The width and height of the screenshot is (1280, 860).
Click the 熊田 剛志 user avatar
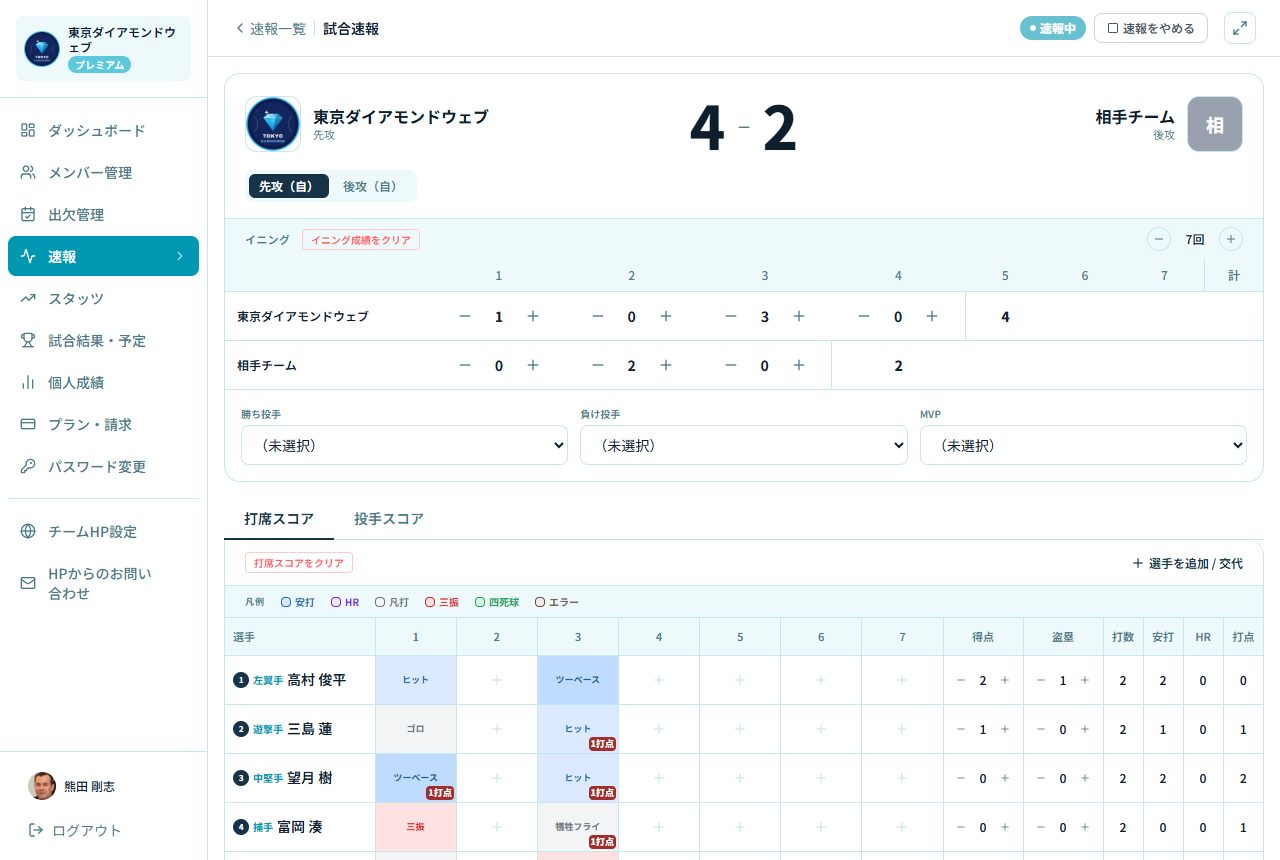42,786
